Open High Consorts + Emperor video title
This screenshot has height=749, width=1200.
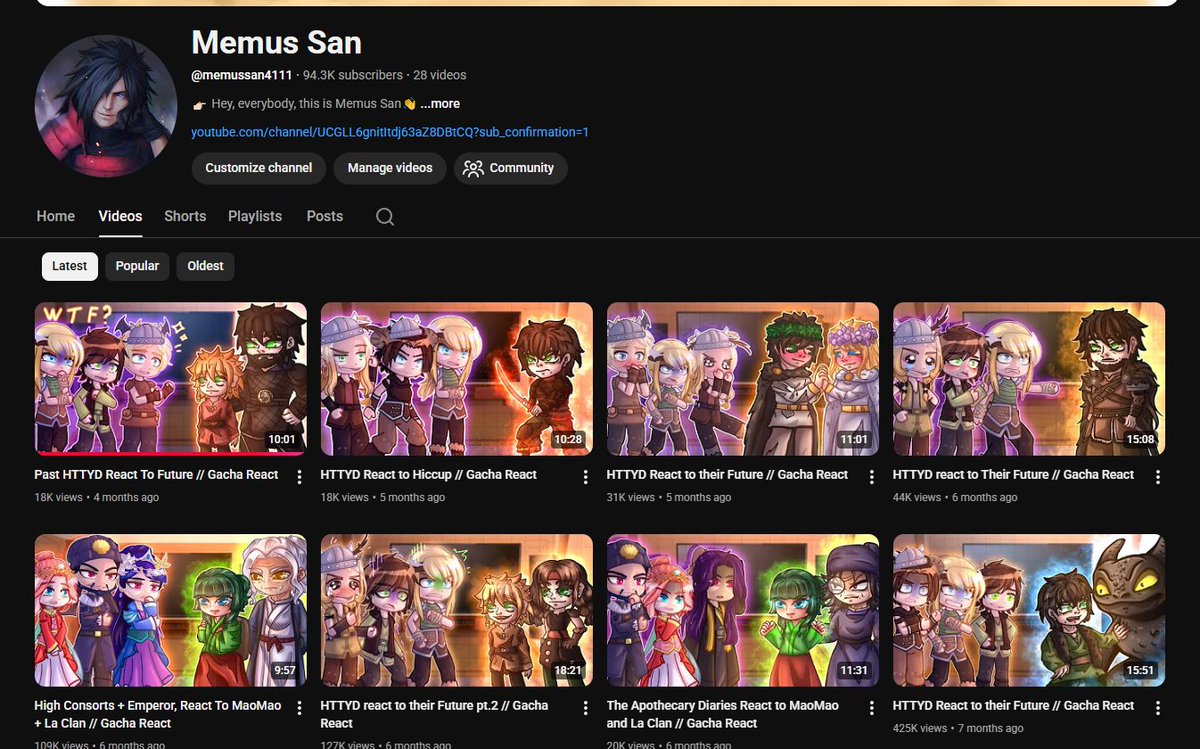[x=158, y=714]
